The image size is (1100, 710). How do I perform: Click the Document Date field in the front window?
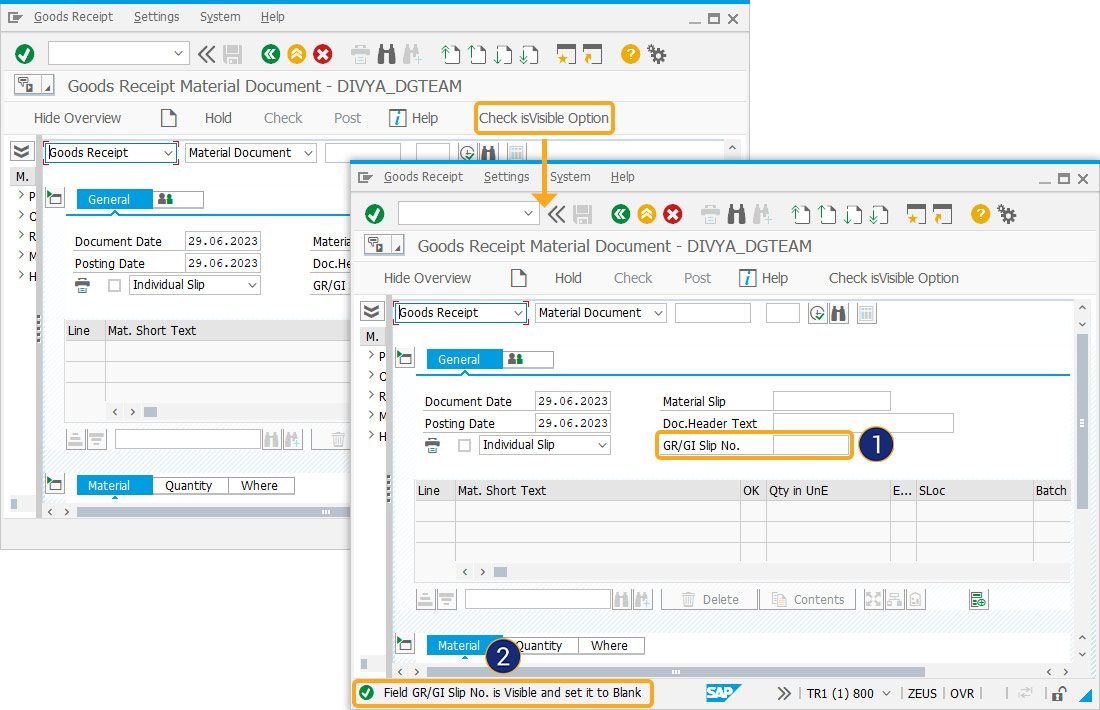pos(572,401)
